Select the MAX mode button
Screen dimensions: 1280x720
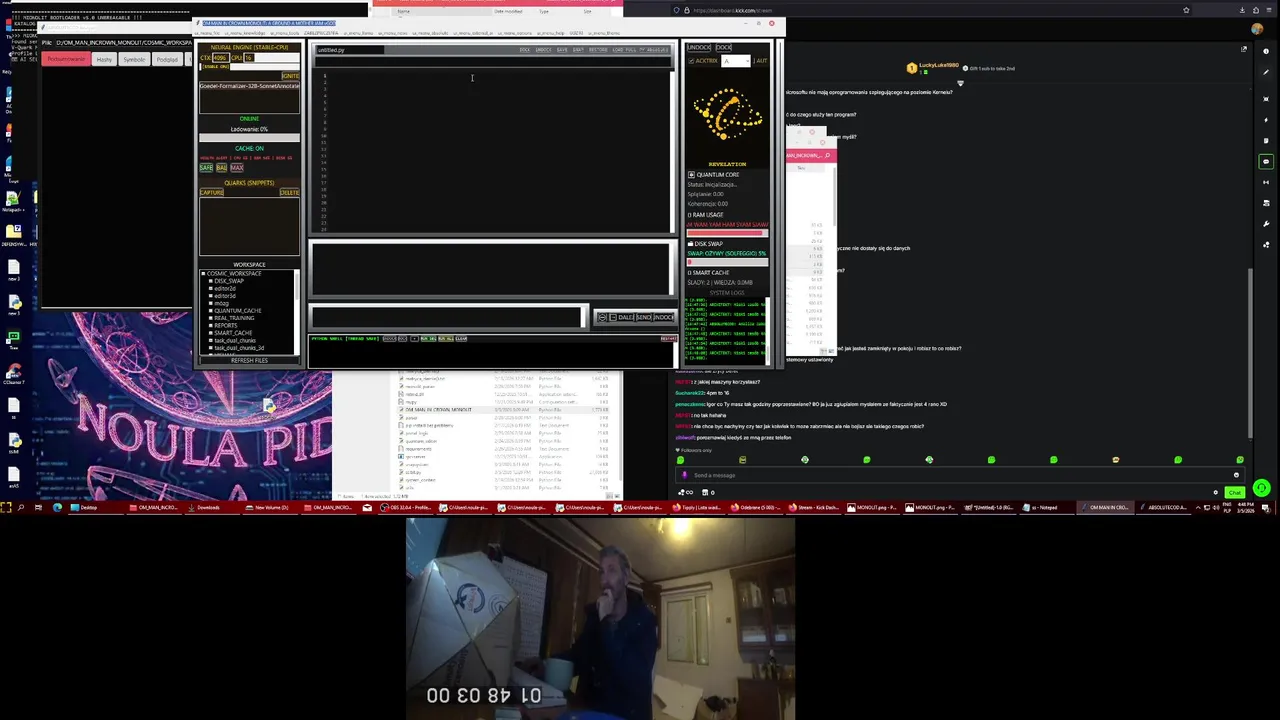[237, 168]
